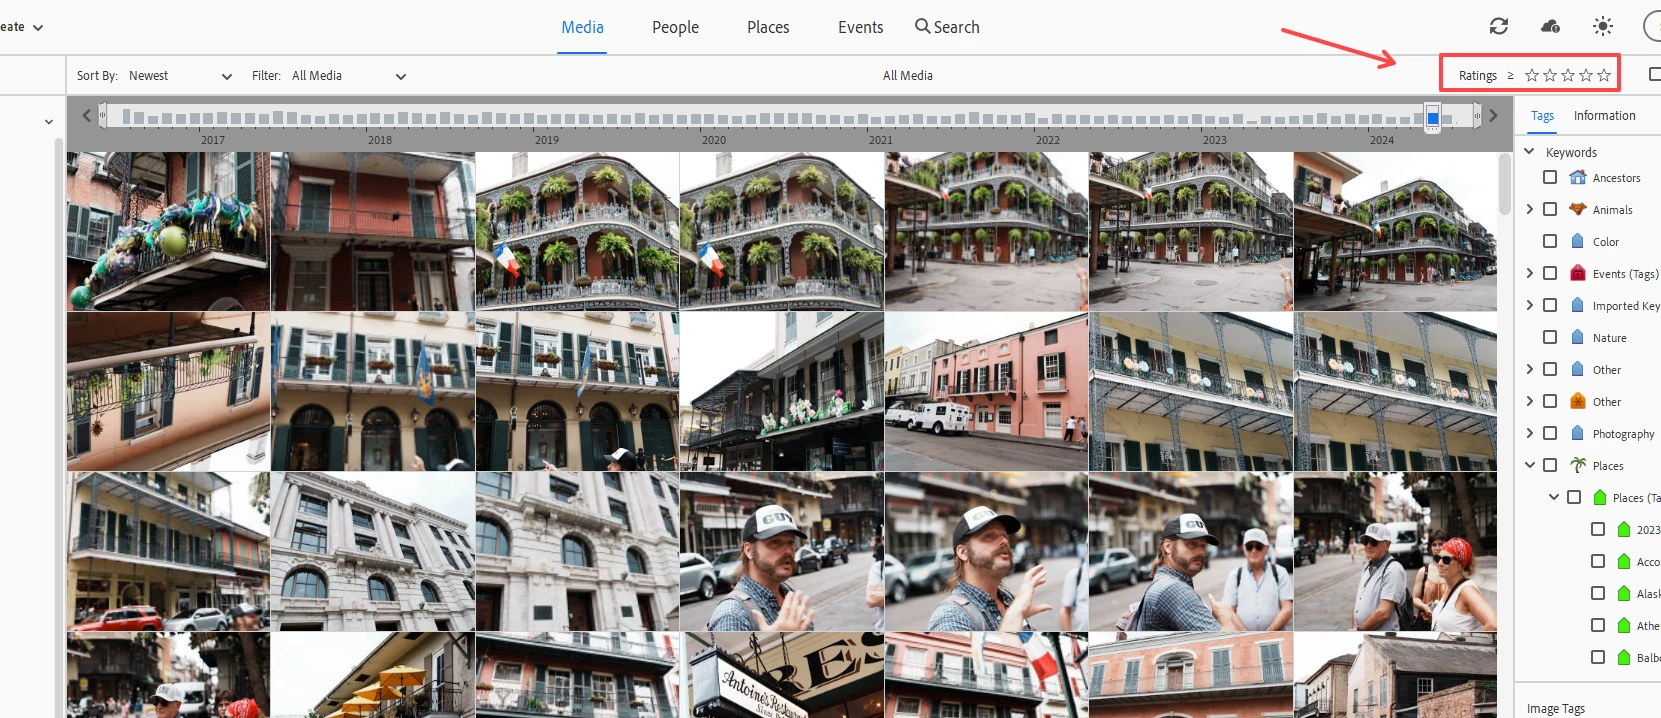Select the Mardi Gras balcony decoration photo

(167, 231)
